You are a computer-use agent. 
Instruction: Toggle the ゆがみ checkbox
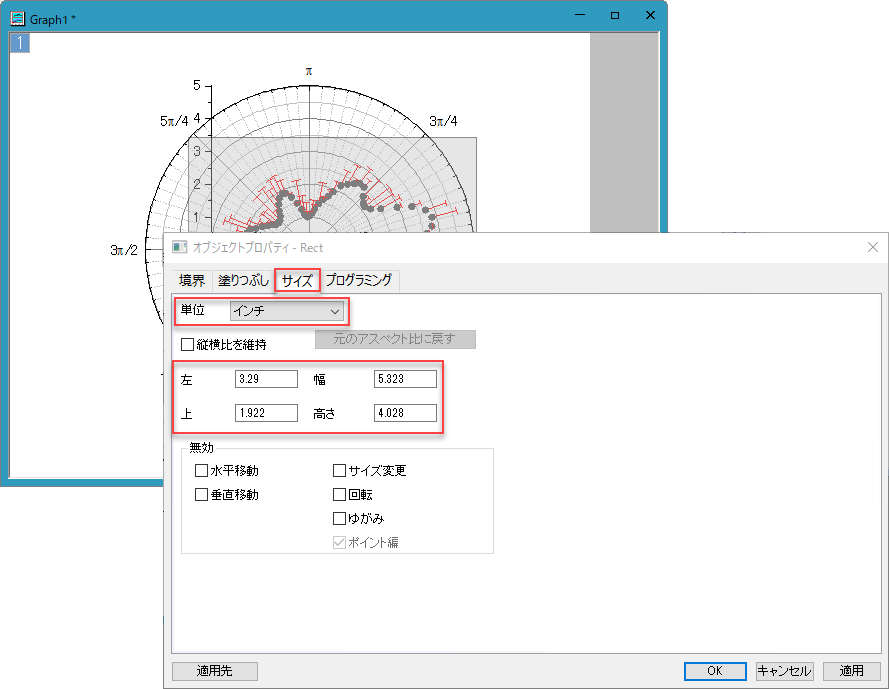[x=339, y=518]
